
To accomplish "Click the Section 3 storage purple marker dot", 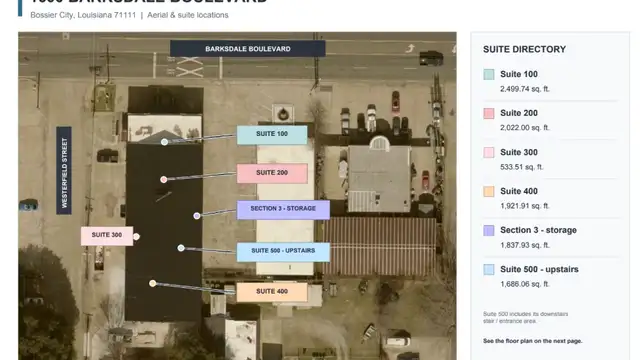I will click(197, 216).
